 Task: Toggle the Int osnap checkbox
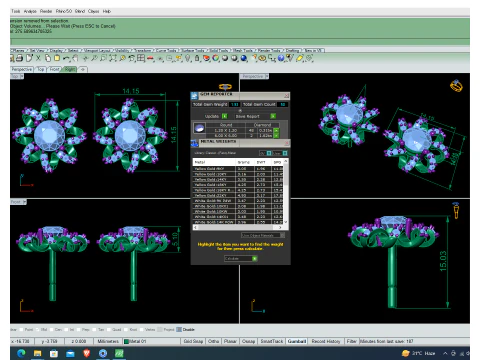(66, 330)
